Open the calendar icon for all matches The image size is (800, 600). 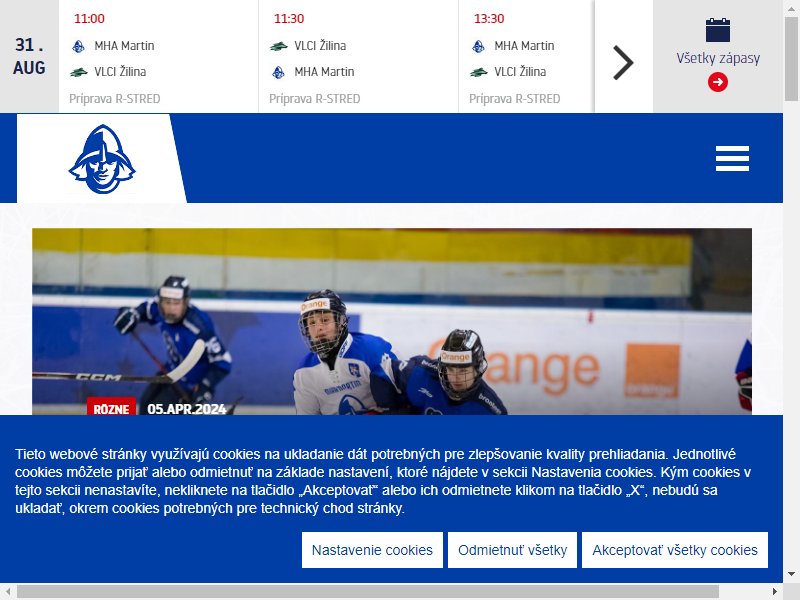[718, 30]
